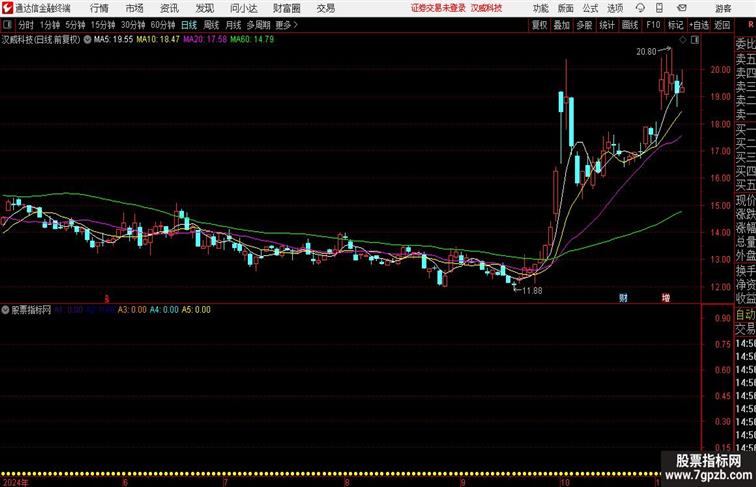
Task: Switch to 月线 monthly period
Action: click(x=233, y=25)
